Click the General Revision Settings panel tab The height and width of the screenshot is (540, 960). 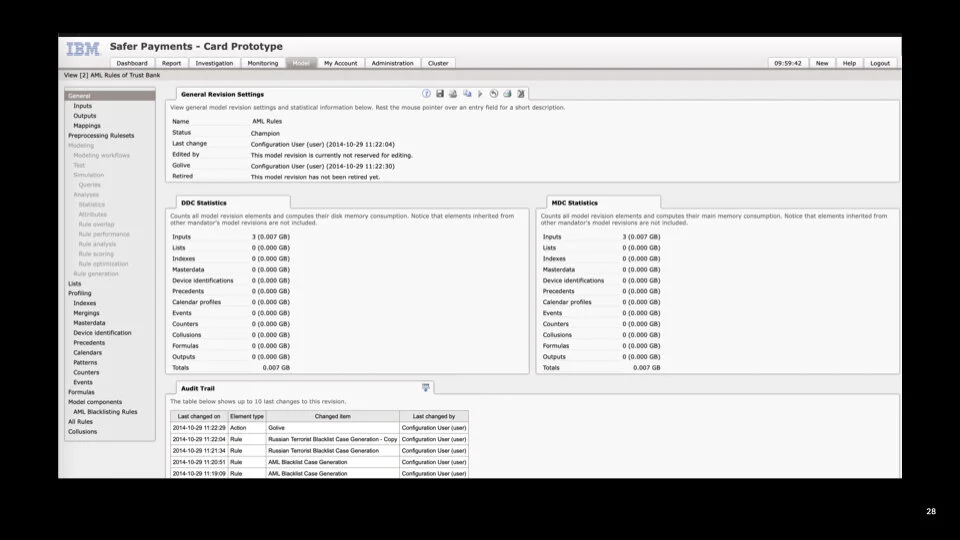click(x=222, y=94)
